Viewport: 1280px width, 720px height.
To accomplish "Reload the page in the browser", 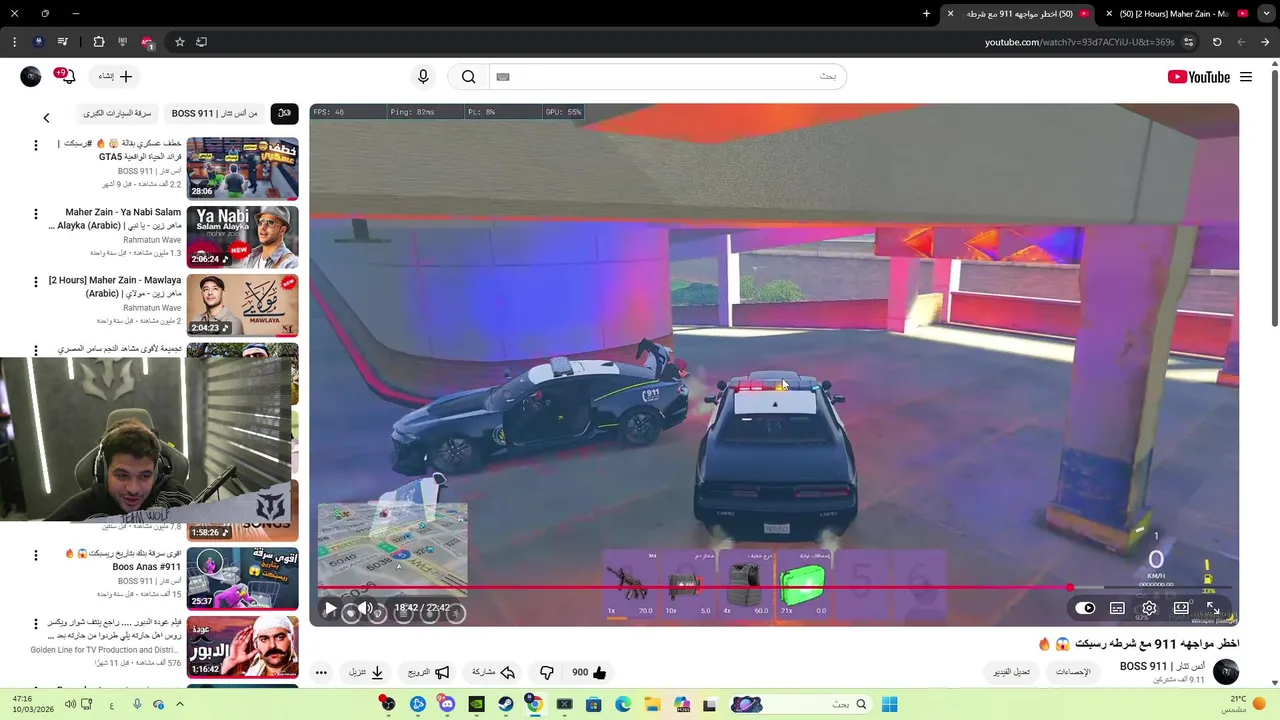I will pos(1217,42).
